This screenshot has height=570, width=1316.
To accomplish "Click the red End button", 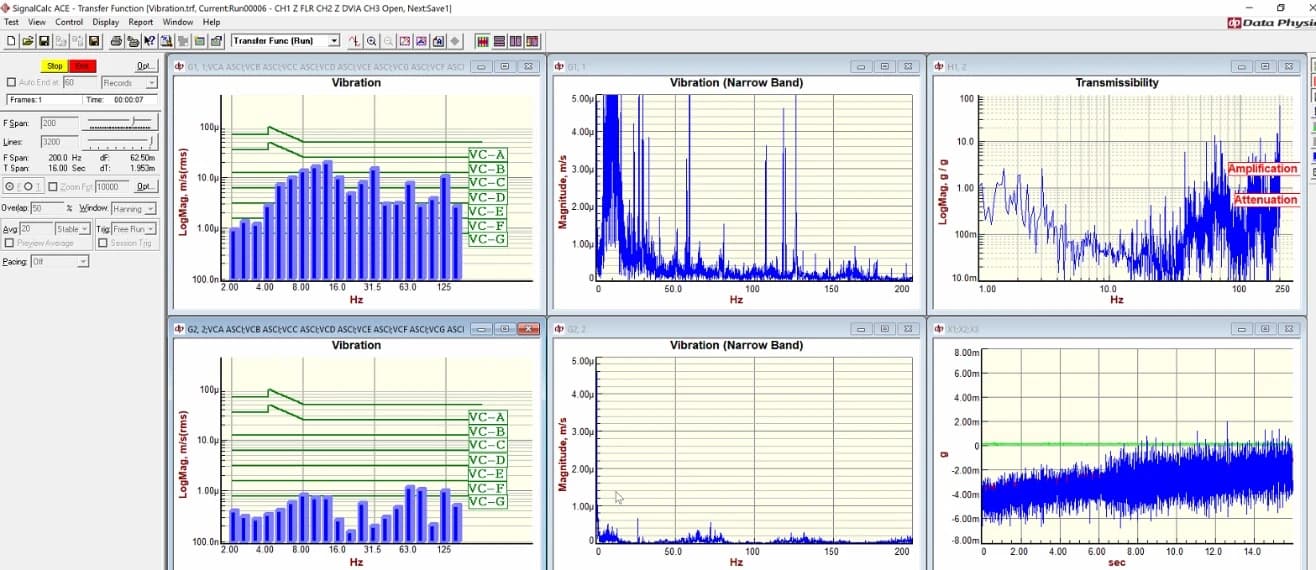I will coord(83,66).
